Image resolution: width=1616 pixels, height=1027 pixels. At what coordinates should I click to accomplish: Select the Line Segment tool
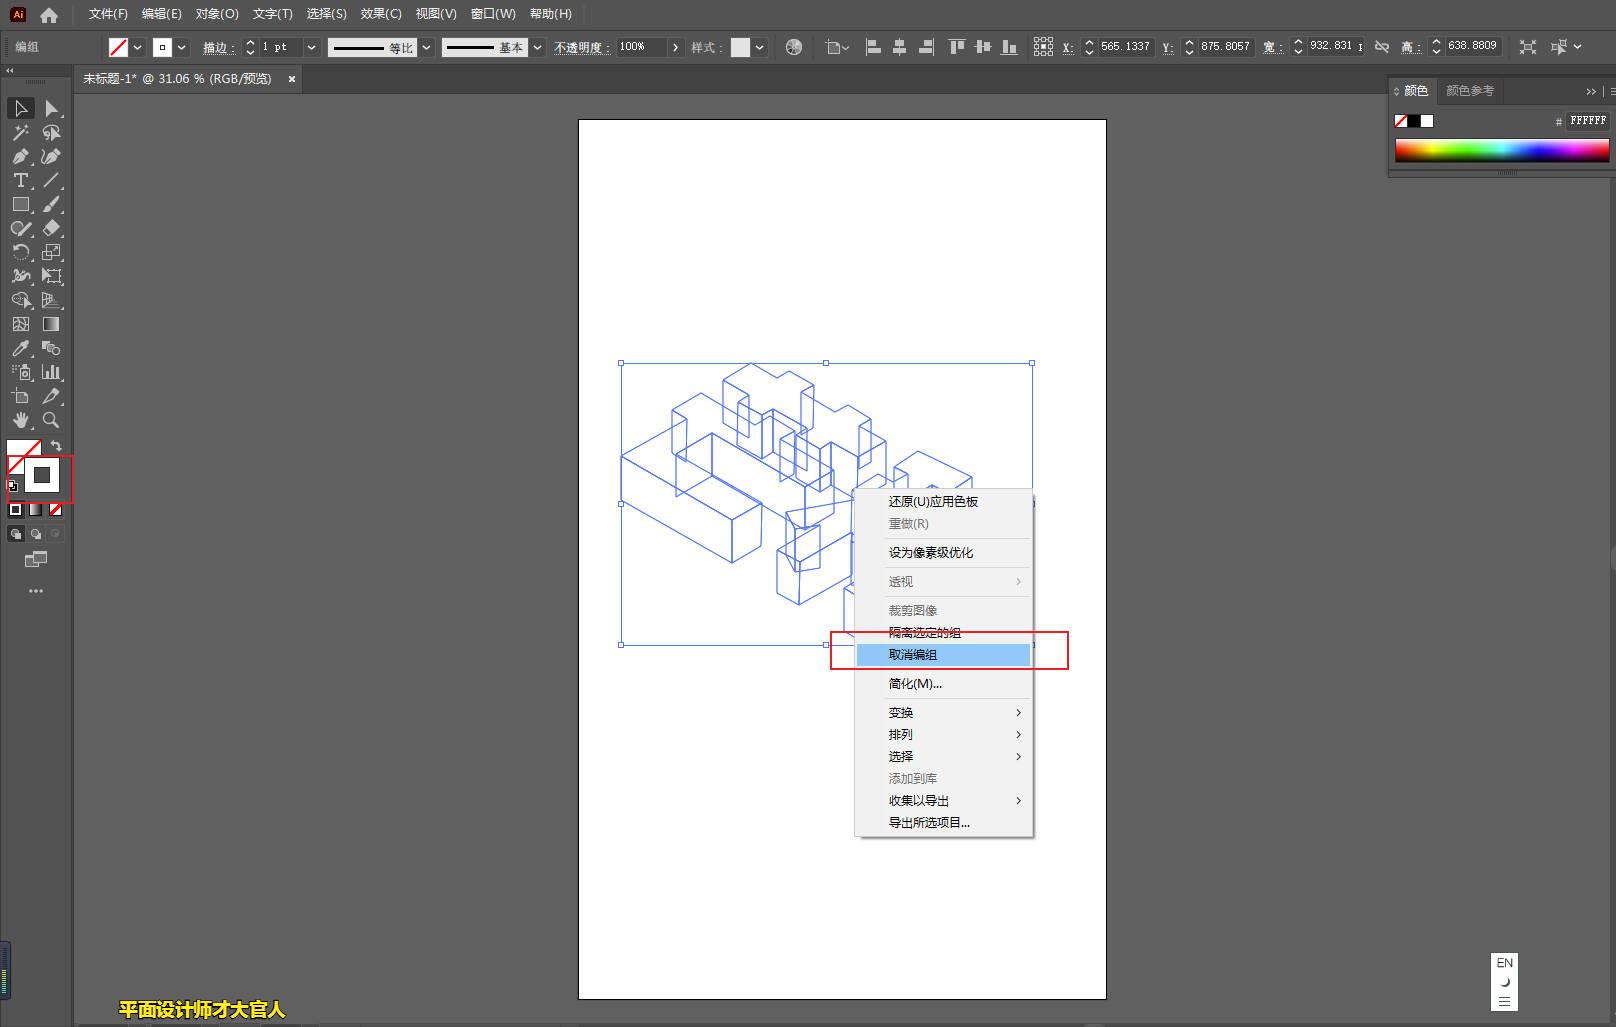[51, 180]
